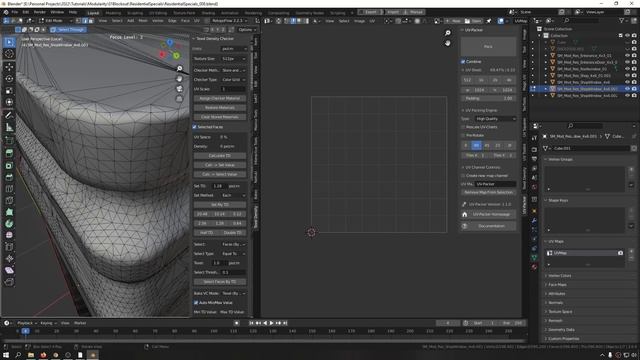Hide the Collection with its eye icon
Viewport: 640px width, 360px height.
(x=627, y=36)
